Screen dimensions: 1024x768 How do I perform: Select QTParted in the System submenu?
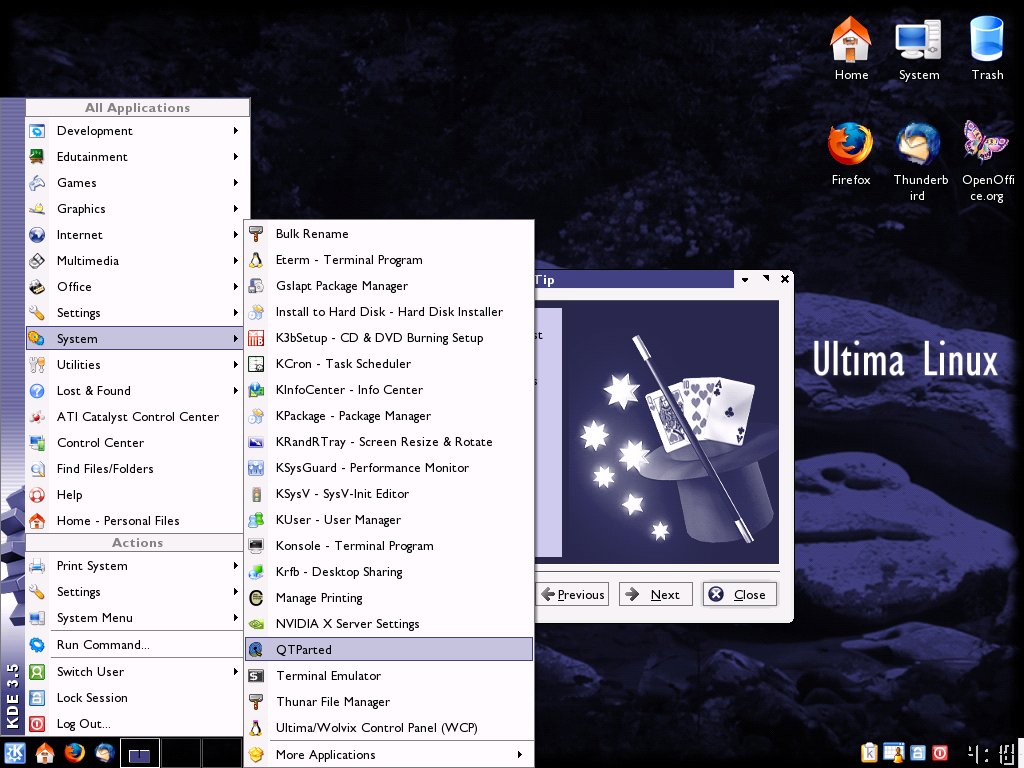coord(389,650)
